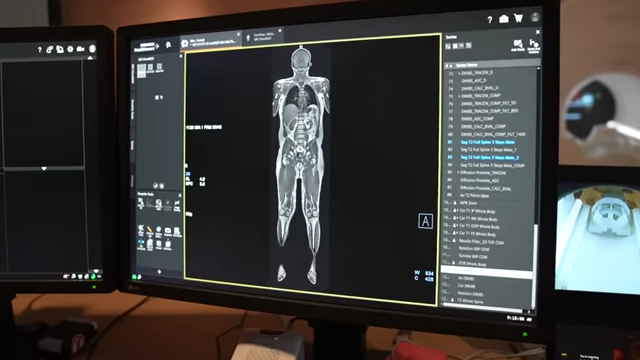Open the shopping cart icon in top bar
This screenshot has height=360, width=640.
pos(518,18)
